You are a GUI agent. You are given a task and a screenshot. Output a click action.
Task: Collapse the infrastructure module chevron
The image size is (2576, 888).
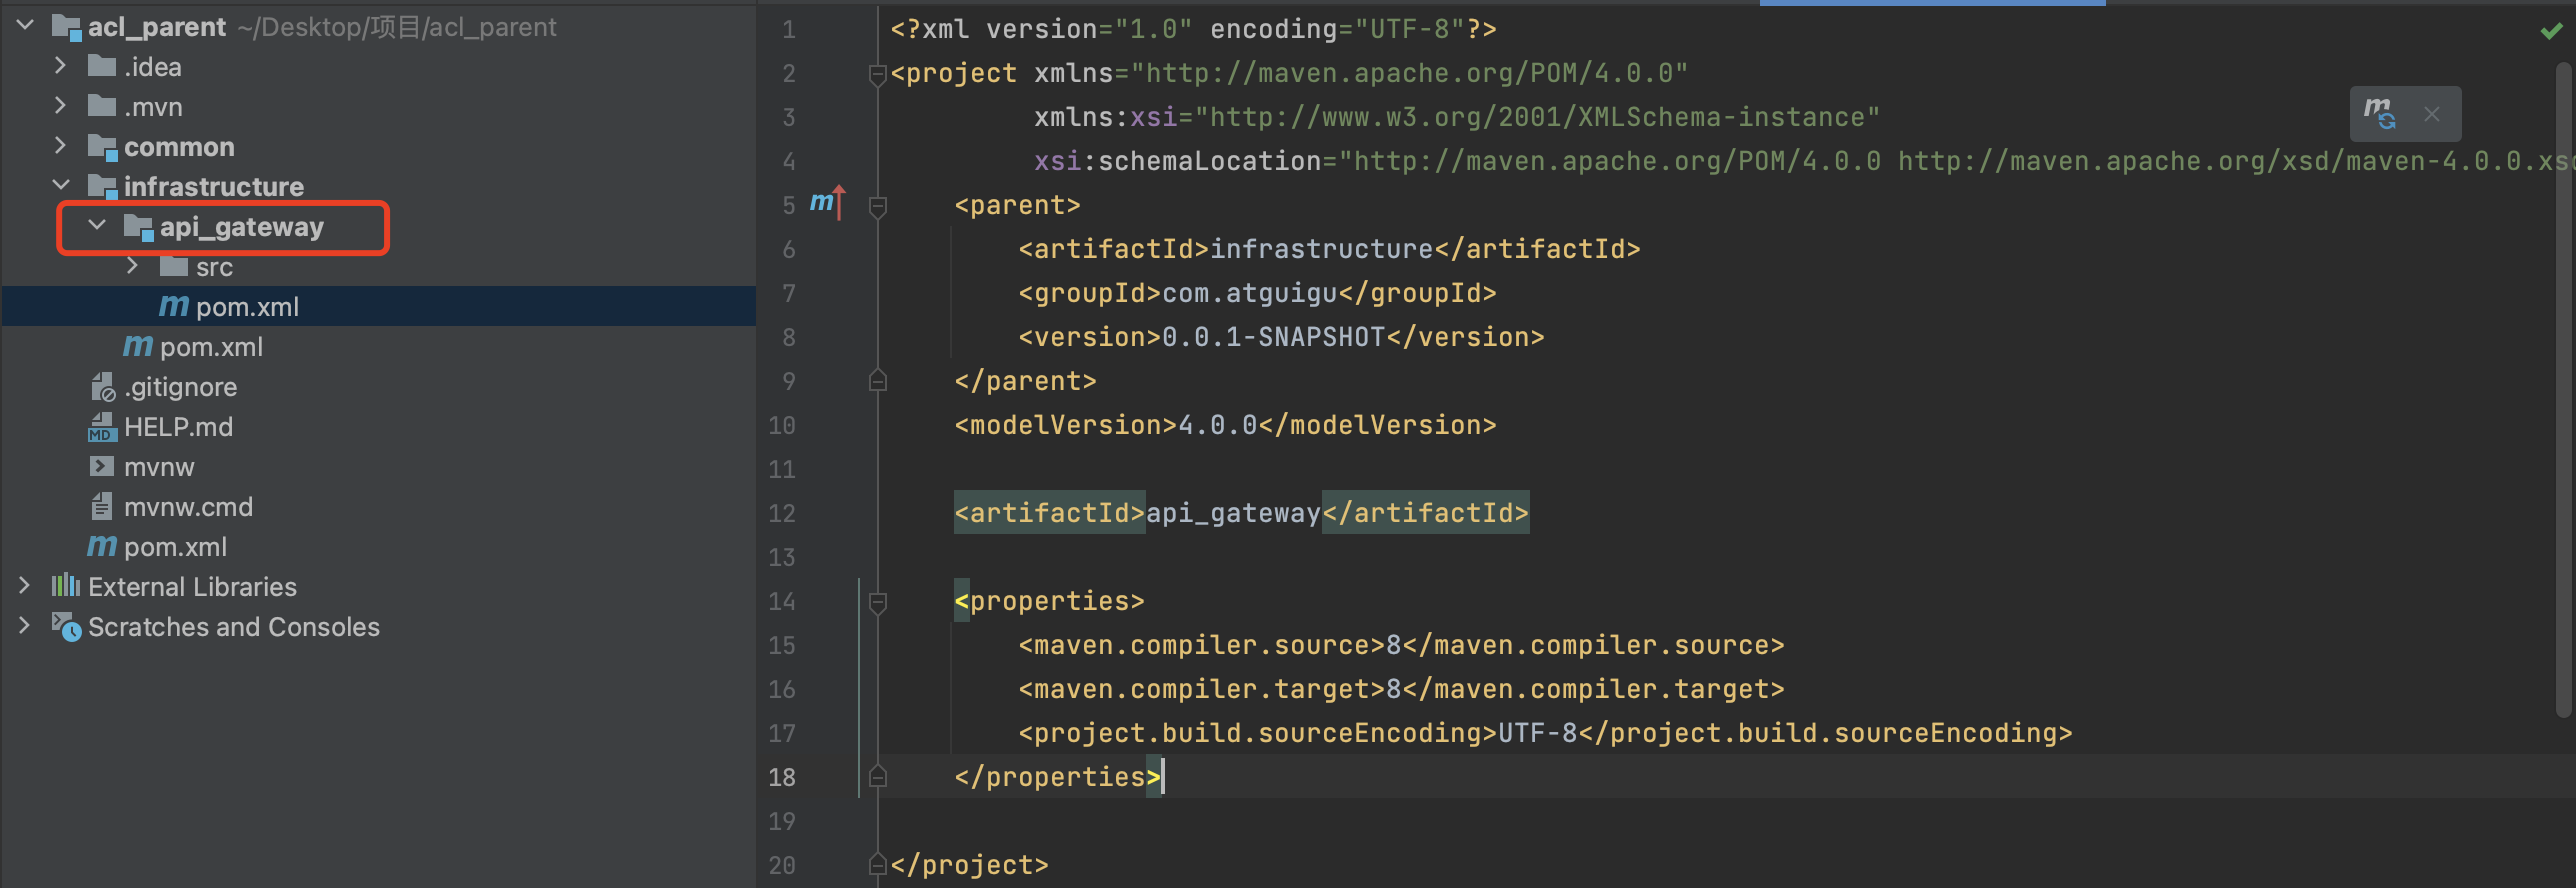[60, 186]
